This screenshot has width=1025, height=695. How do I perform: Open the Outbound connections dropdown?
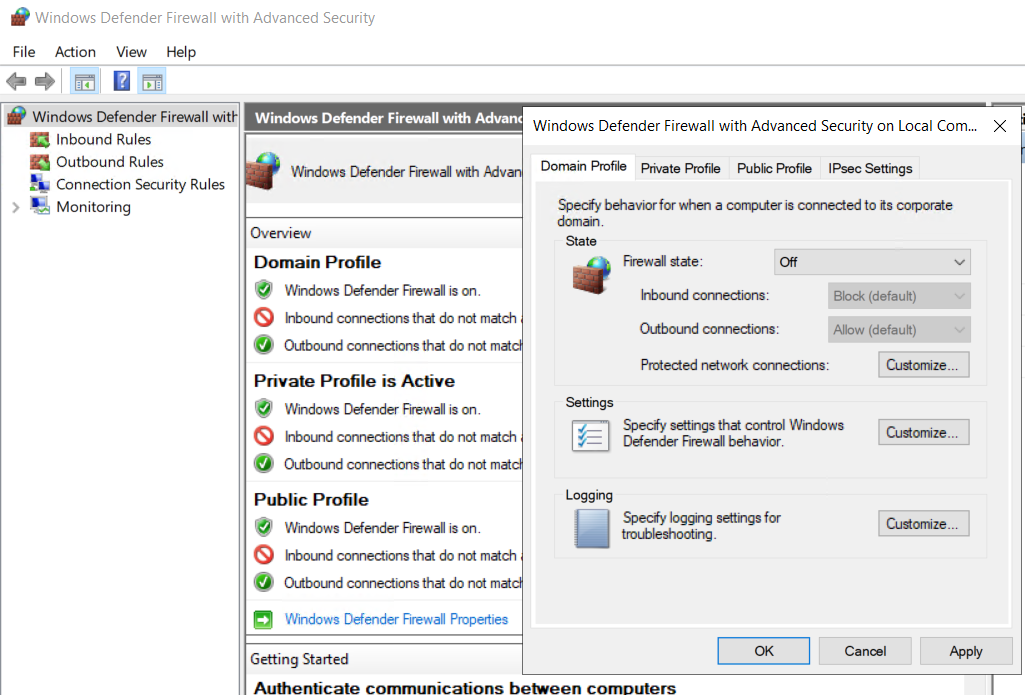[x=899, y=330]
